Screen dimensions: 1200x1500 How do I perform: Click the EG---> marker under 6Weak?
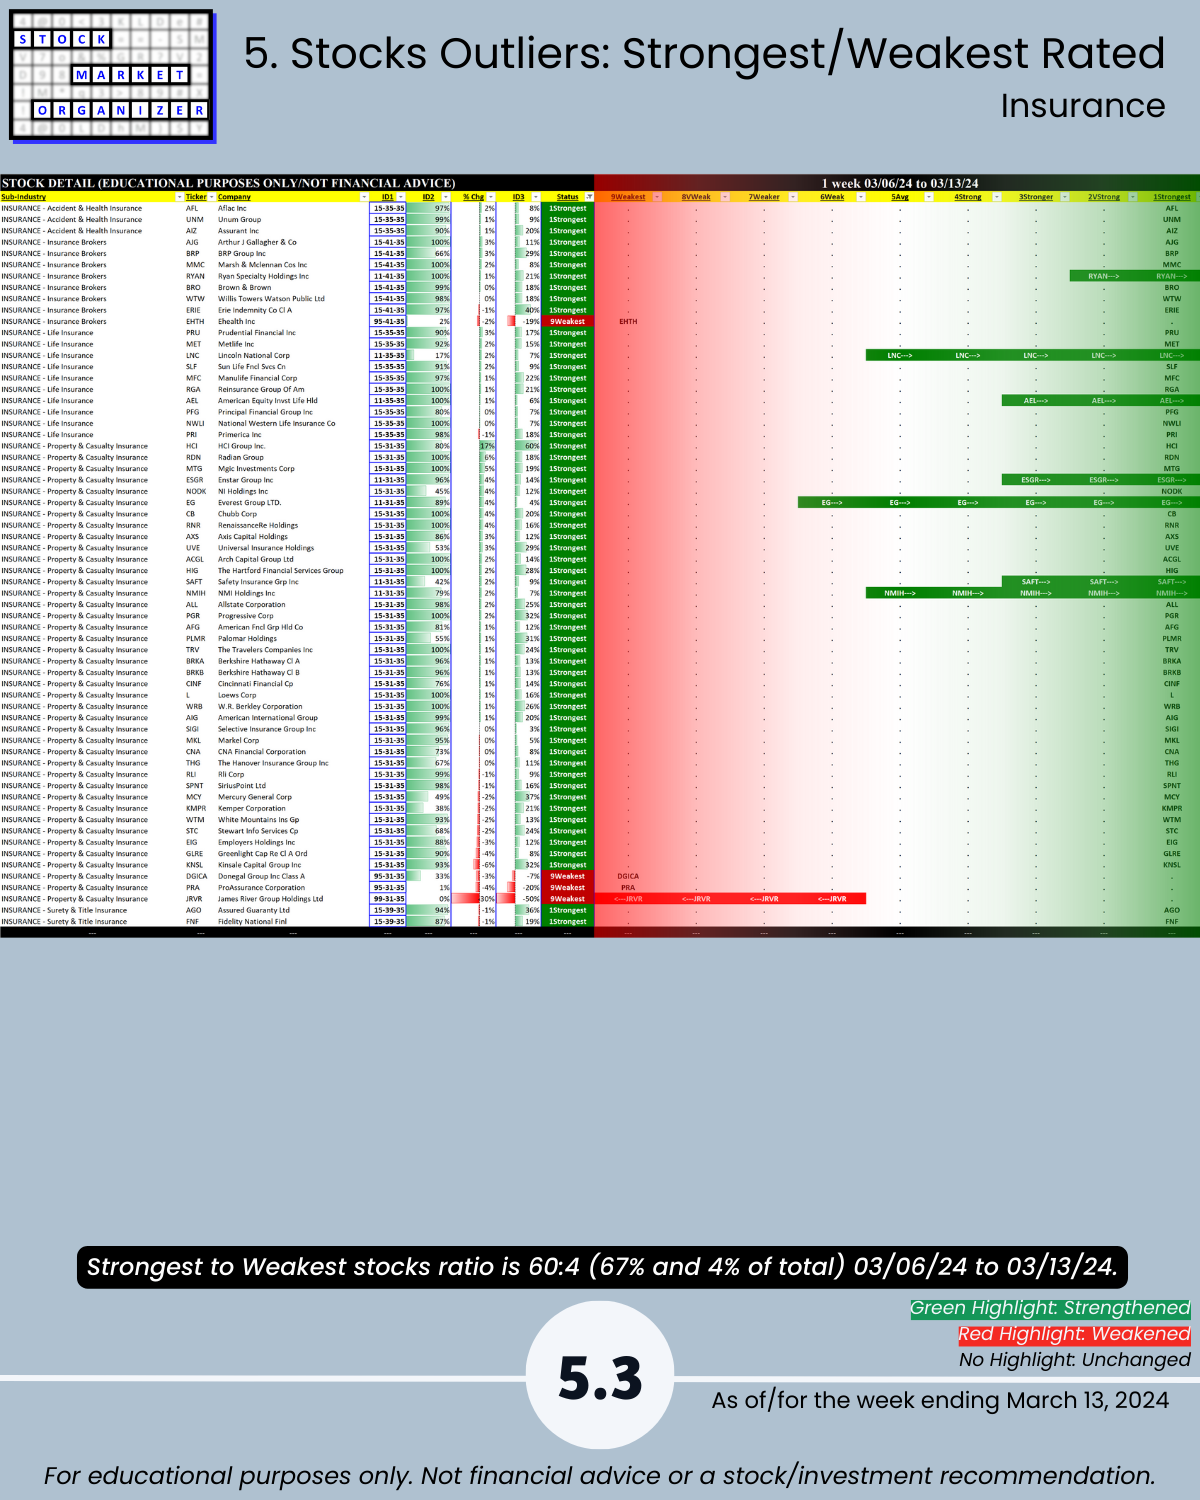point(832,502)
